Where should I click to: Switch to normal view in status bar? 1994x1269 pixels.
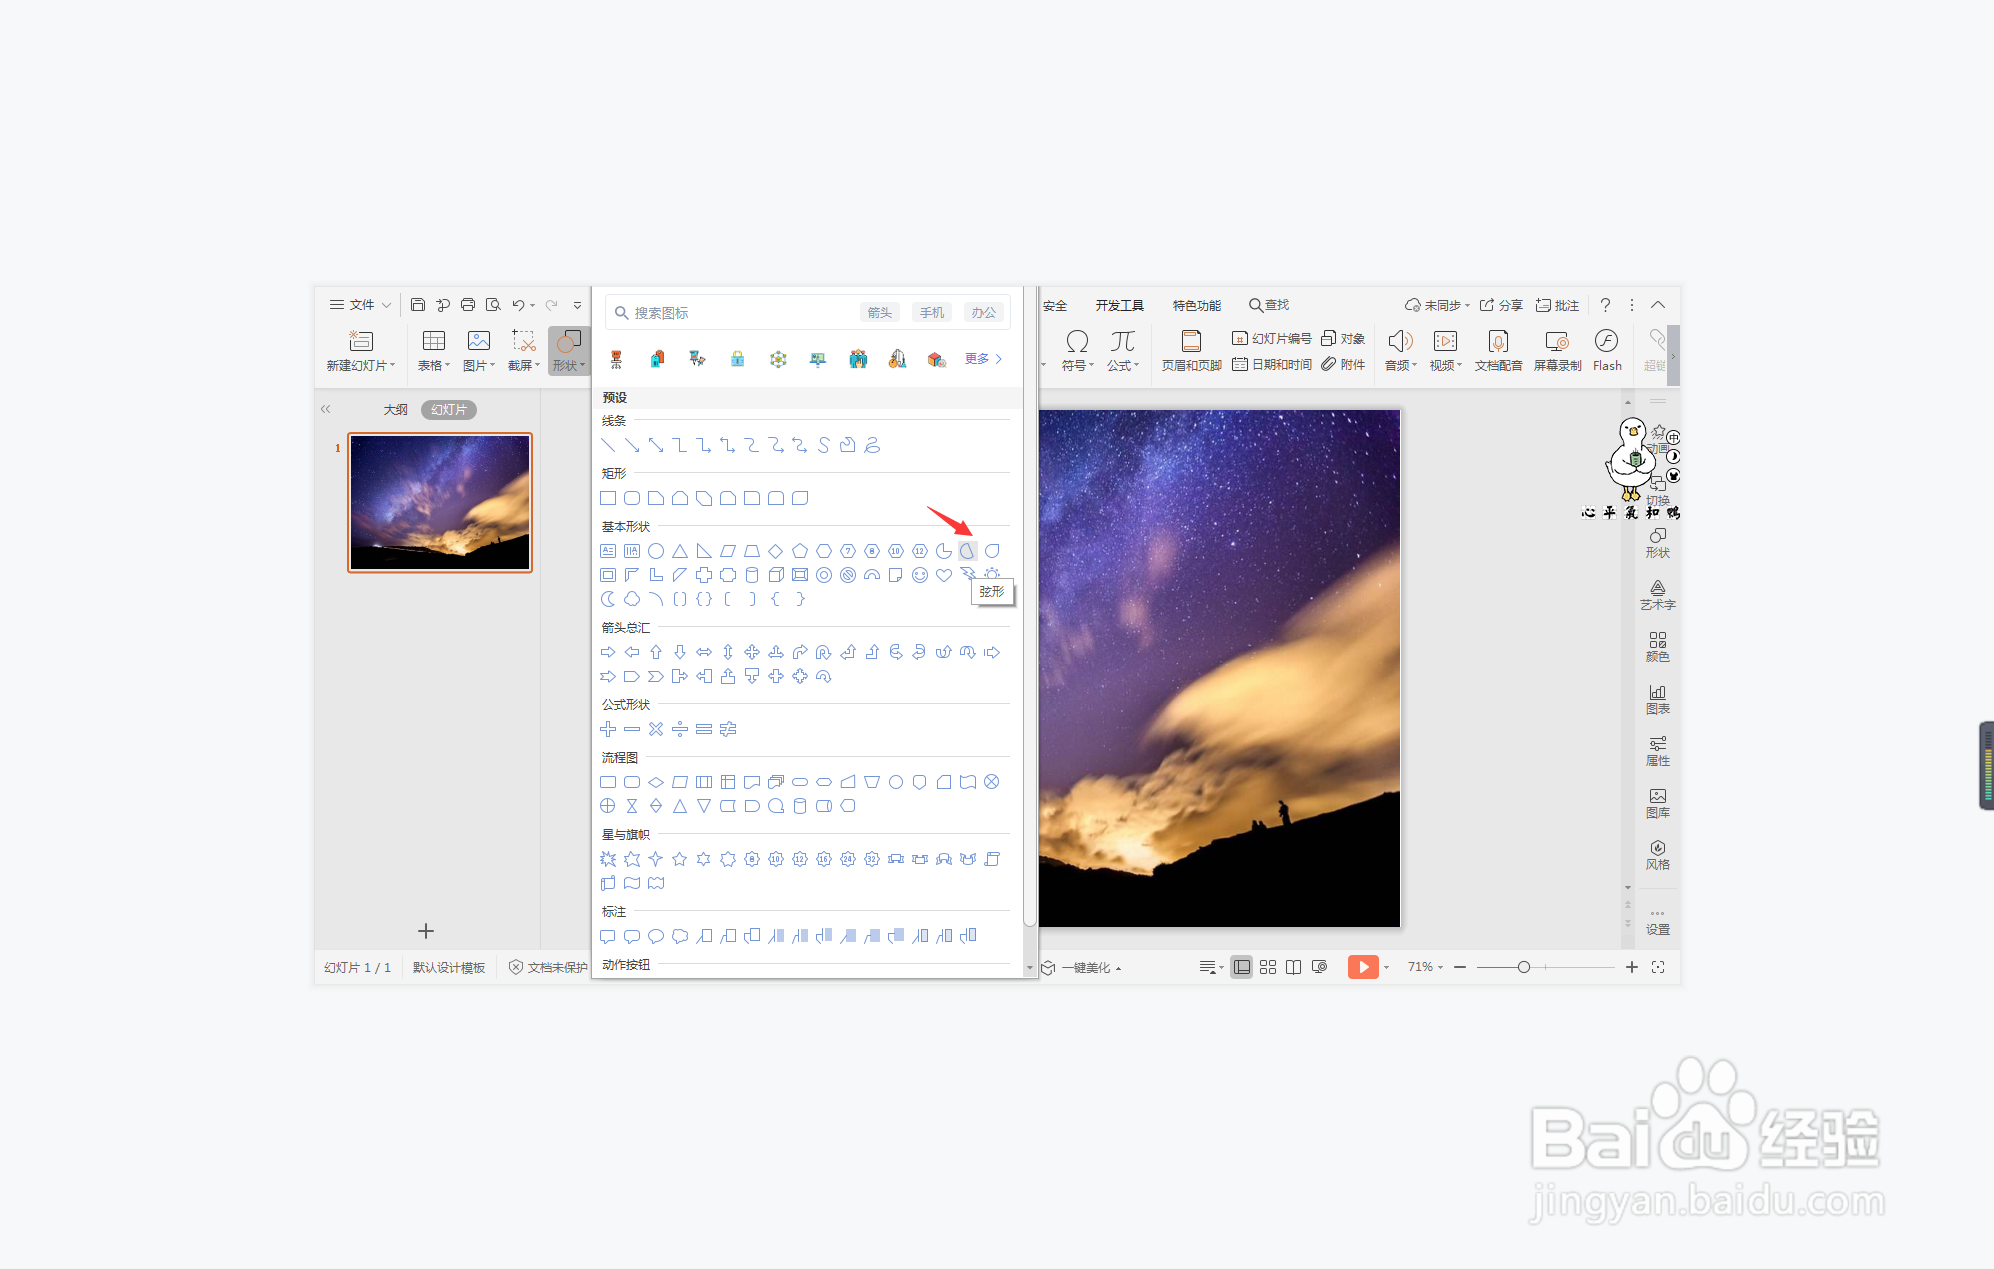coord(1241,967)
